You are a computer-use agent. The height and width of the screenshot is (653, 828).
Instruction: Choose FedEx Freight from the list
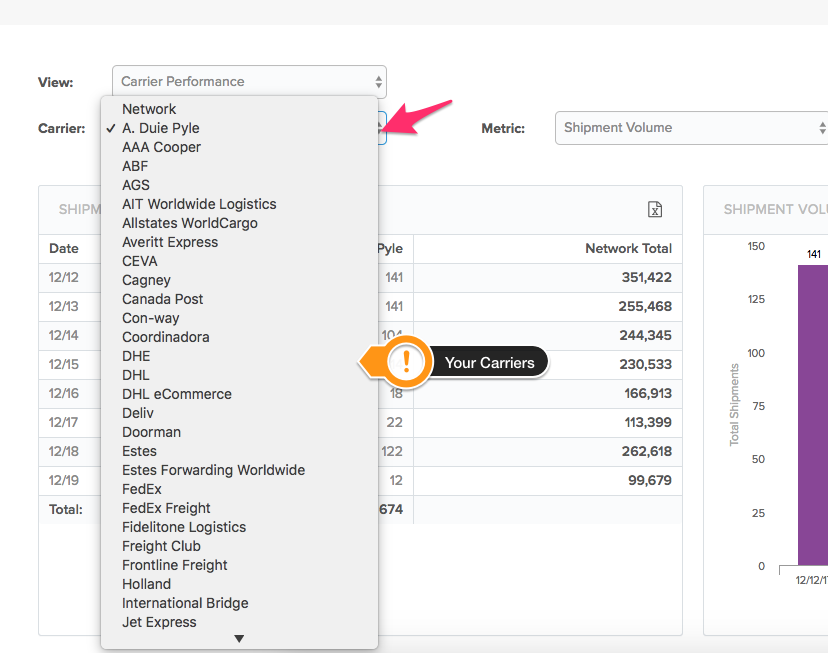pyautogui.click(x=239, y=508)
